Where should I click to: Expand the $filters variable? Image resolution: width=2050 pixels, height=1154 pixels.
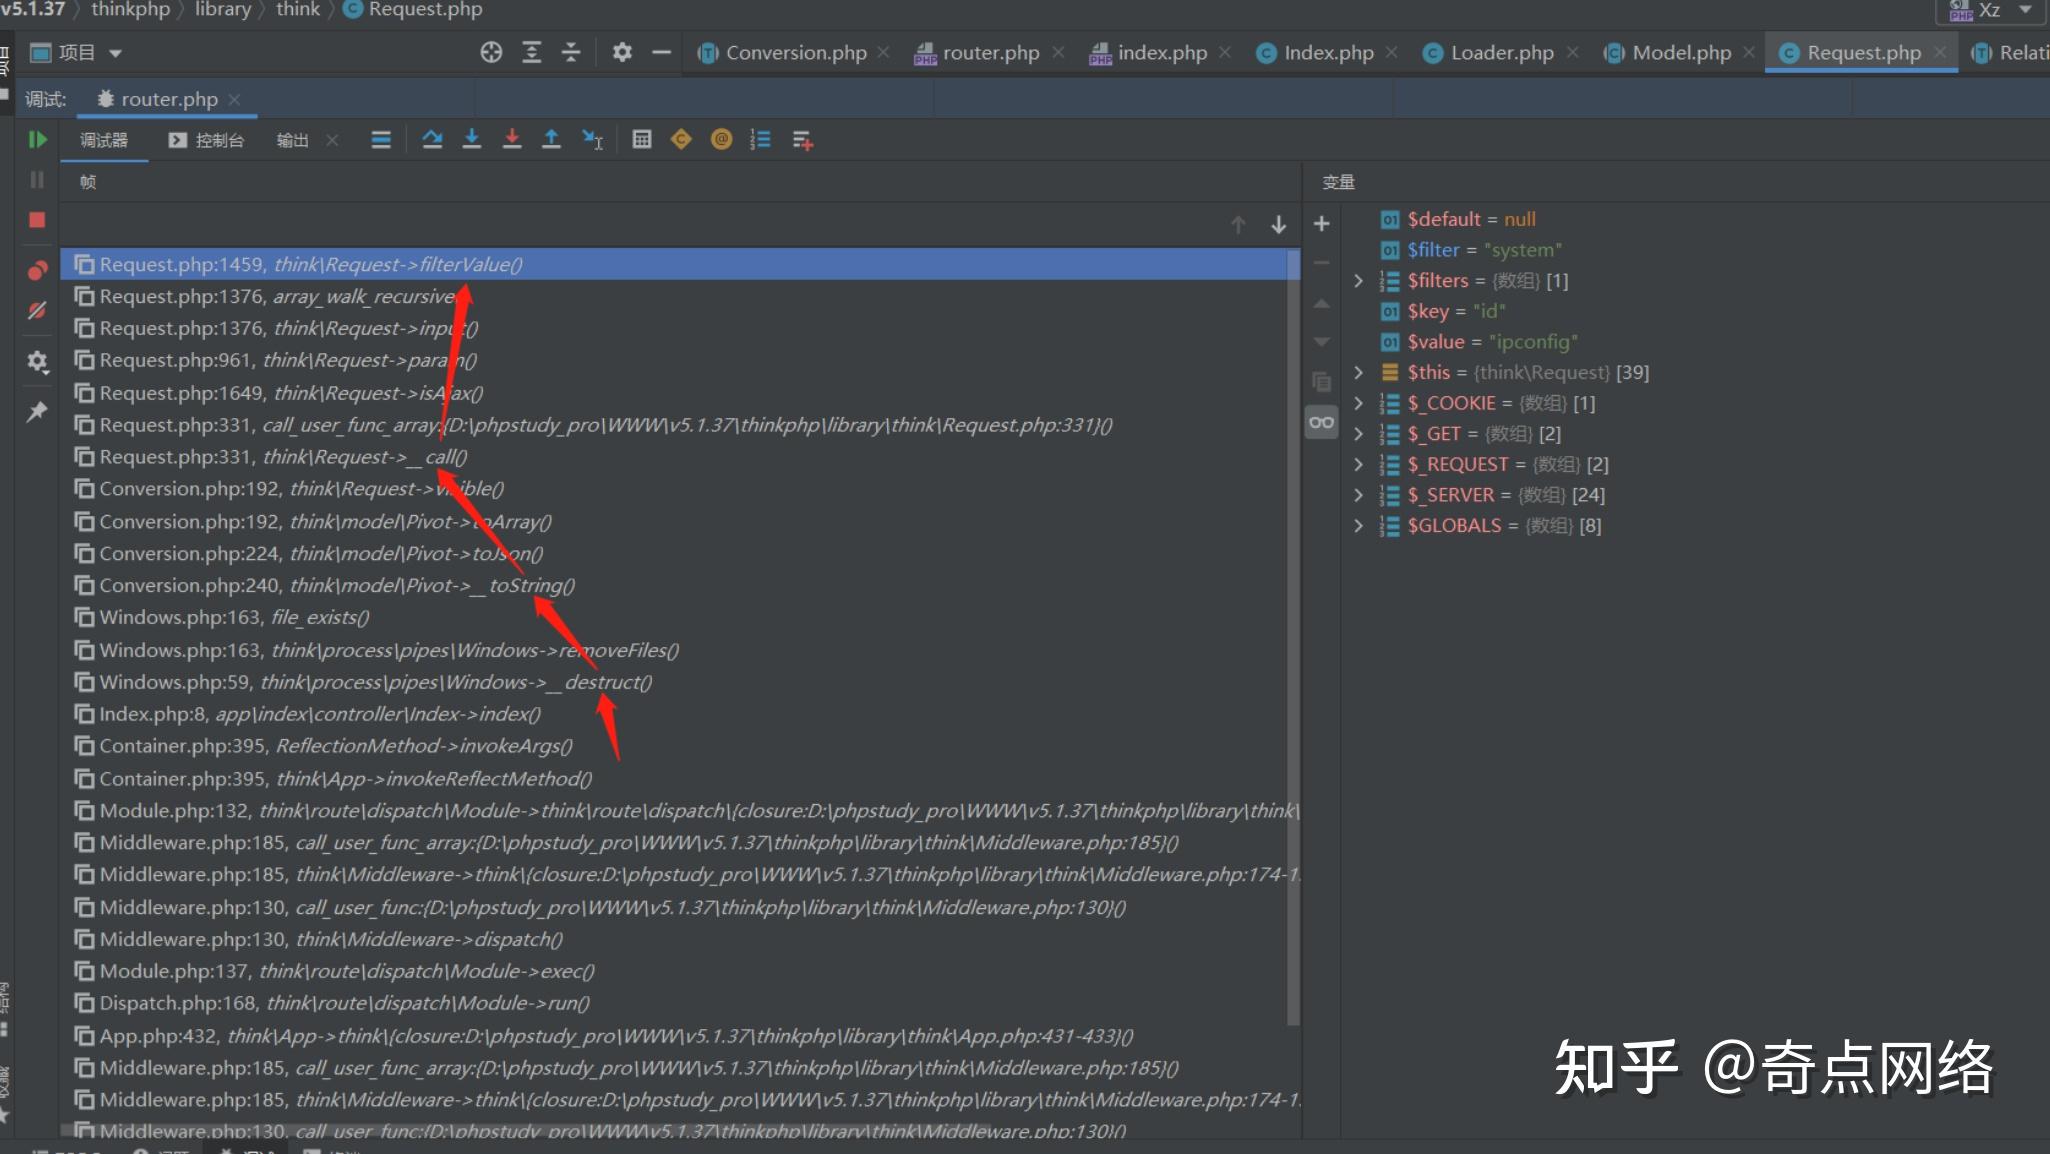pyautogui.click(x=1358, y=281)
